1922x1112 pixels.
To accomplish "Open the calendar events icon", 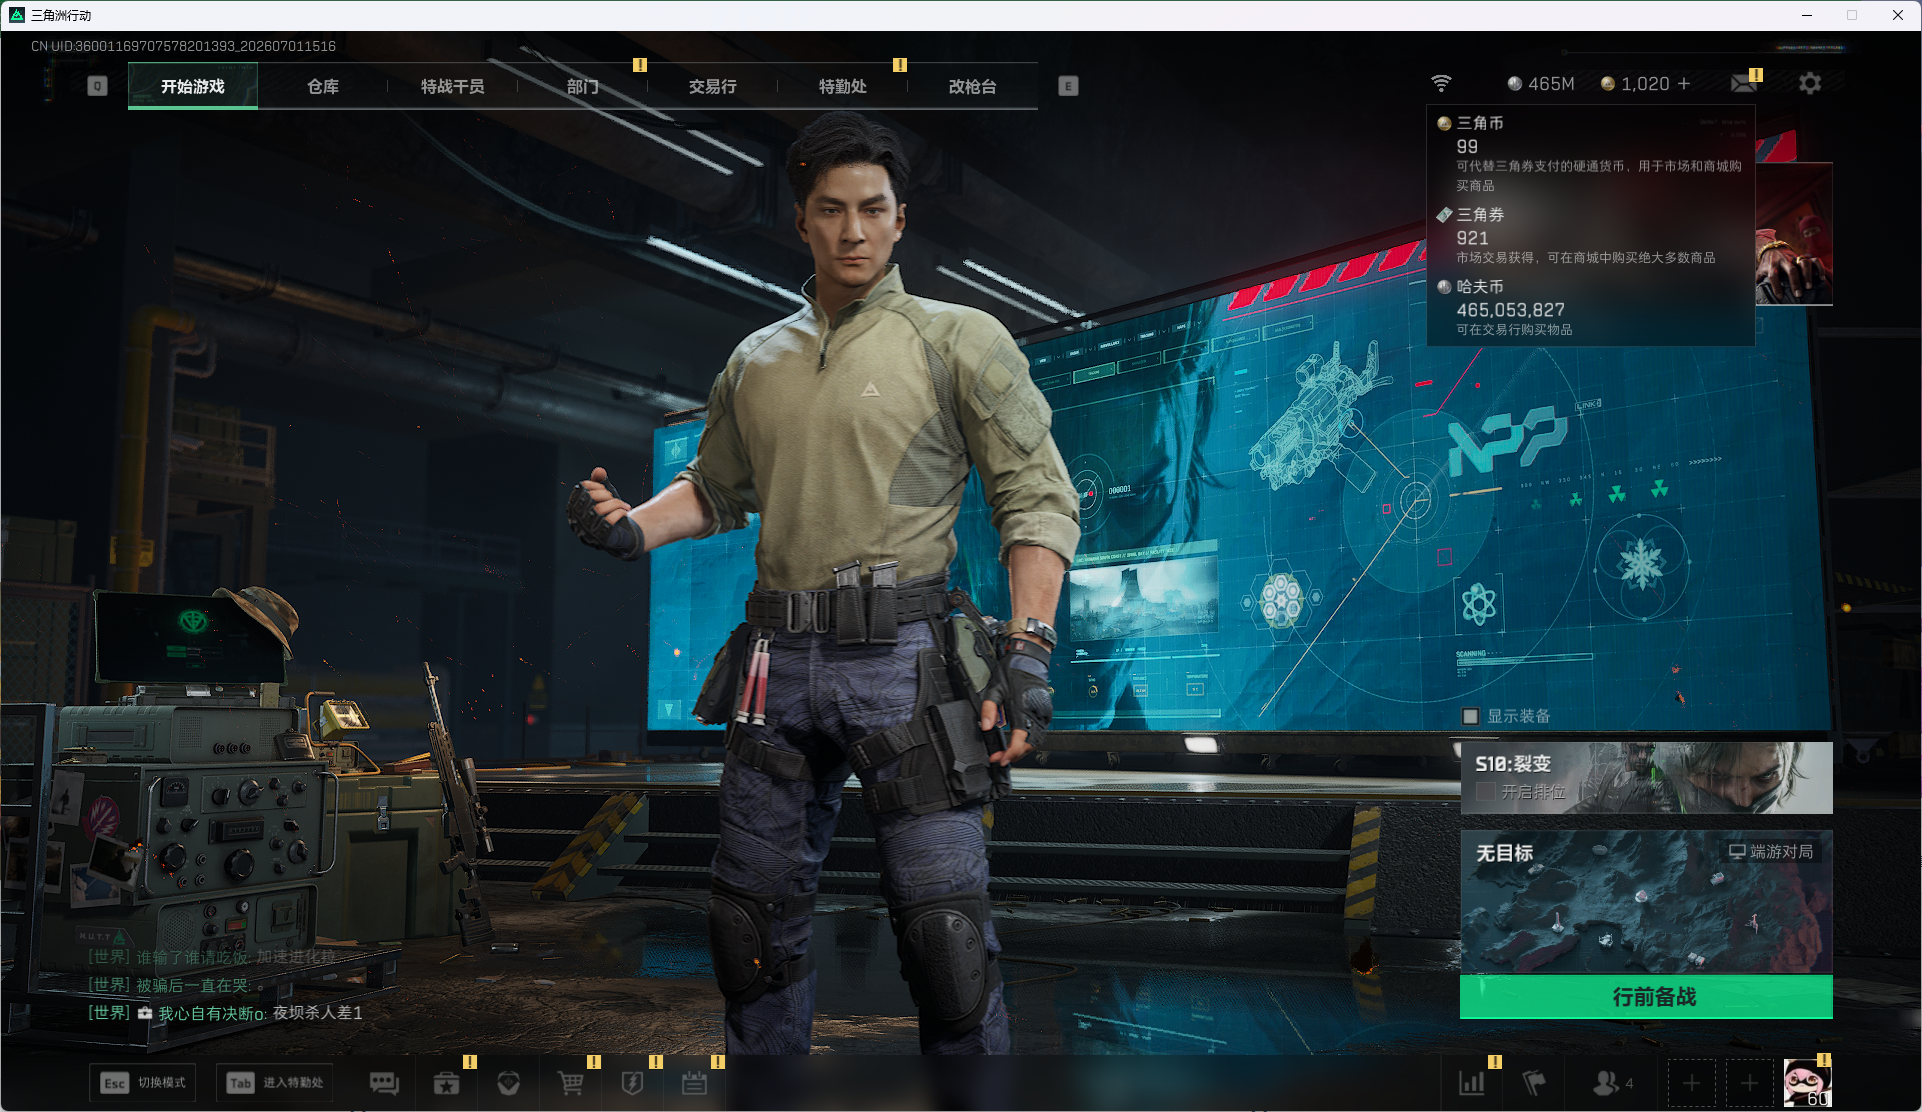I will (694, 1083).
